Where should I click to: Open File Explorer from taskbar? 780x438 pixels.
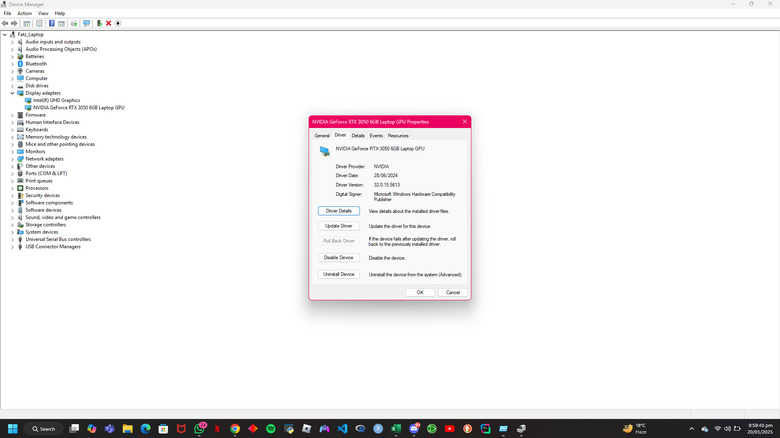click(127, 429)
